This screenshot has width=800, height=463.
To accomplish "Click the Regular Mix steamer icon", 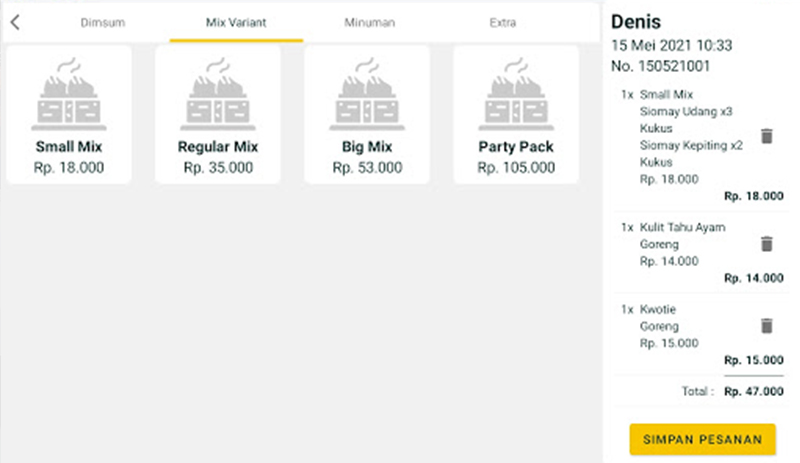I will coord(217,93).
